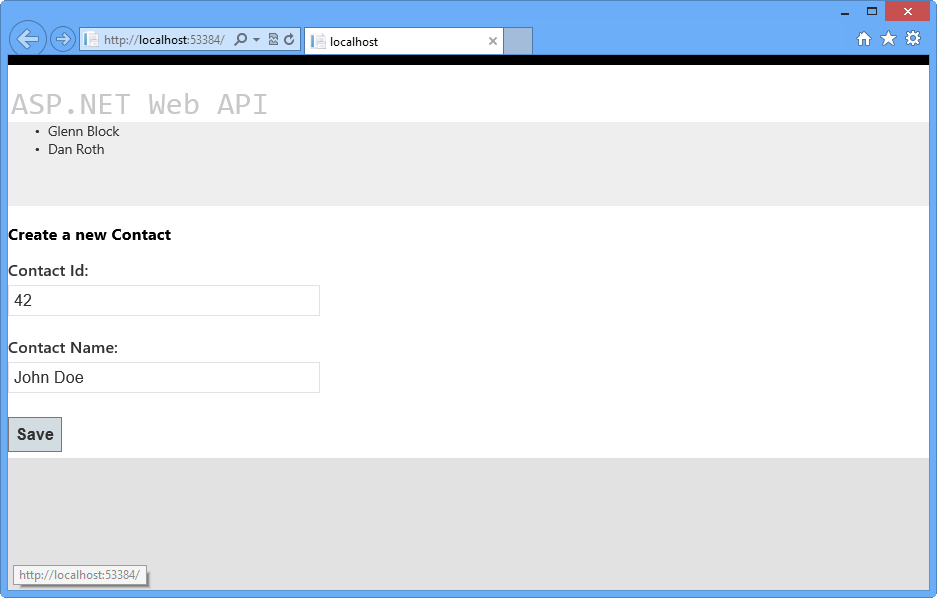Close the localhost tab

coord(492,42)
